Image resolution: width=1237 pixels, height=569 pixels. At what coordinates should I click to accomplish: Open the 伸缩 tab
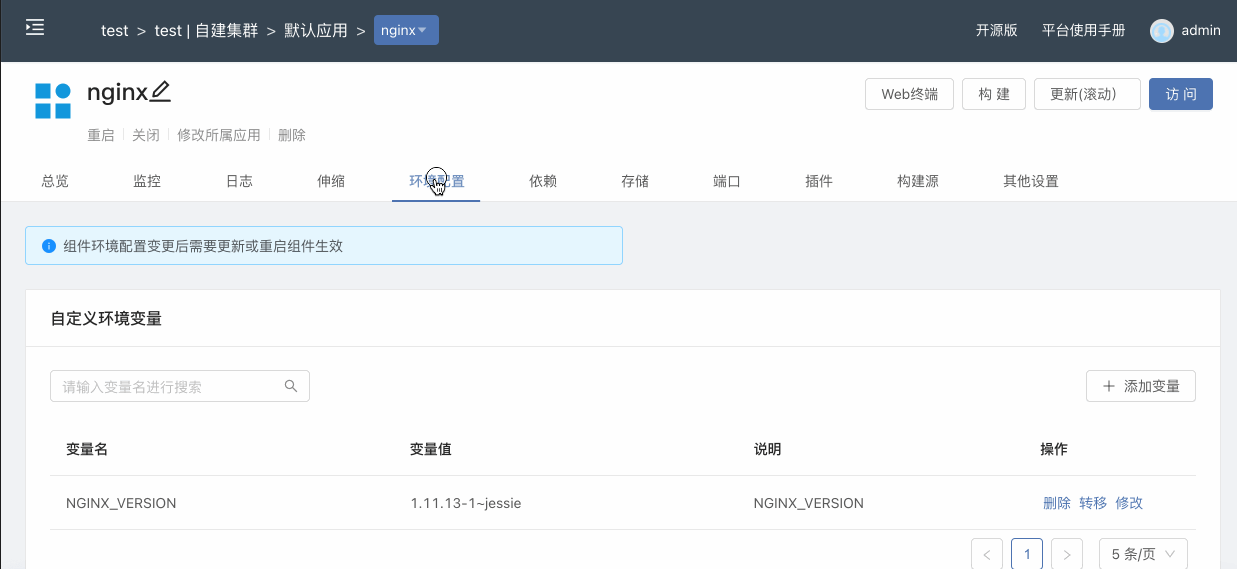331,181
